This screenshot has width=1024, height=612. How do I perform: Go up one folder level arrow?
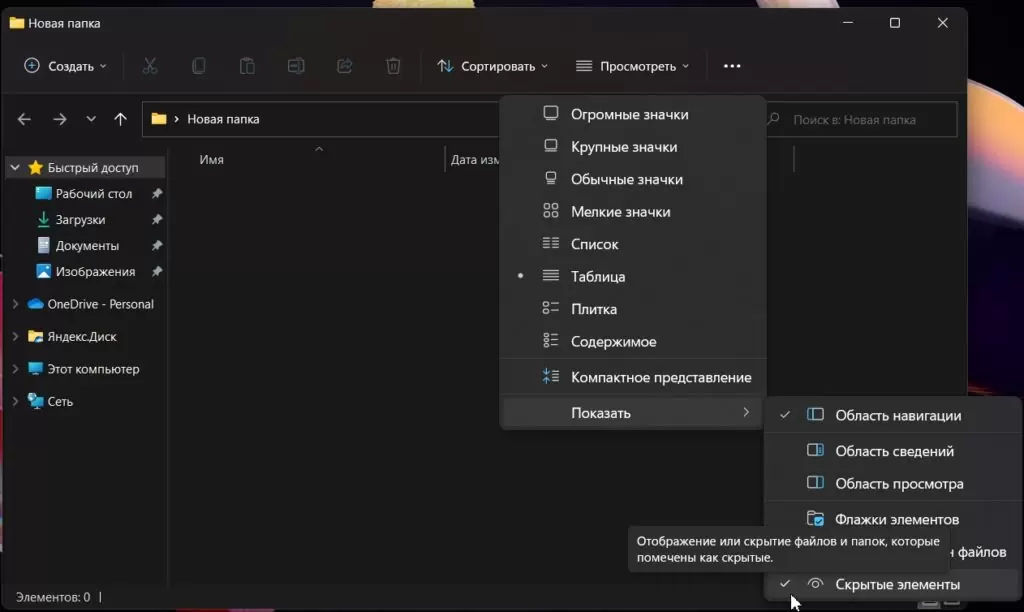coord(120,119)
